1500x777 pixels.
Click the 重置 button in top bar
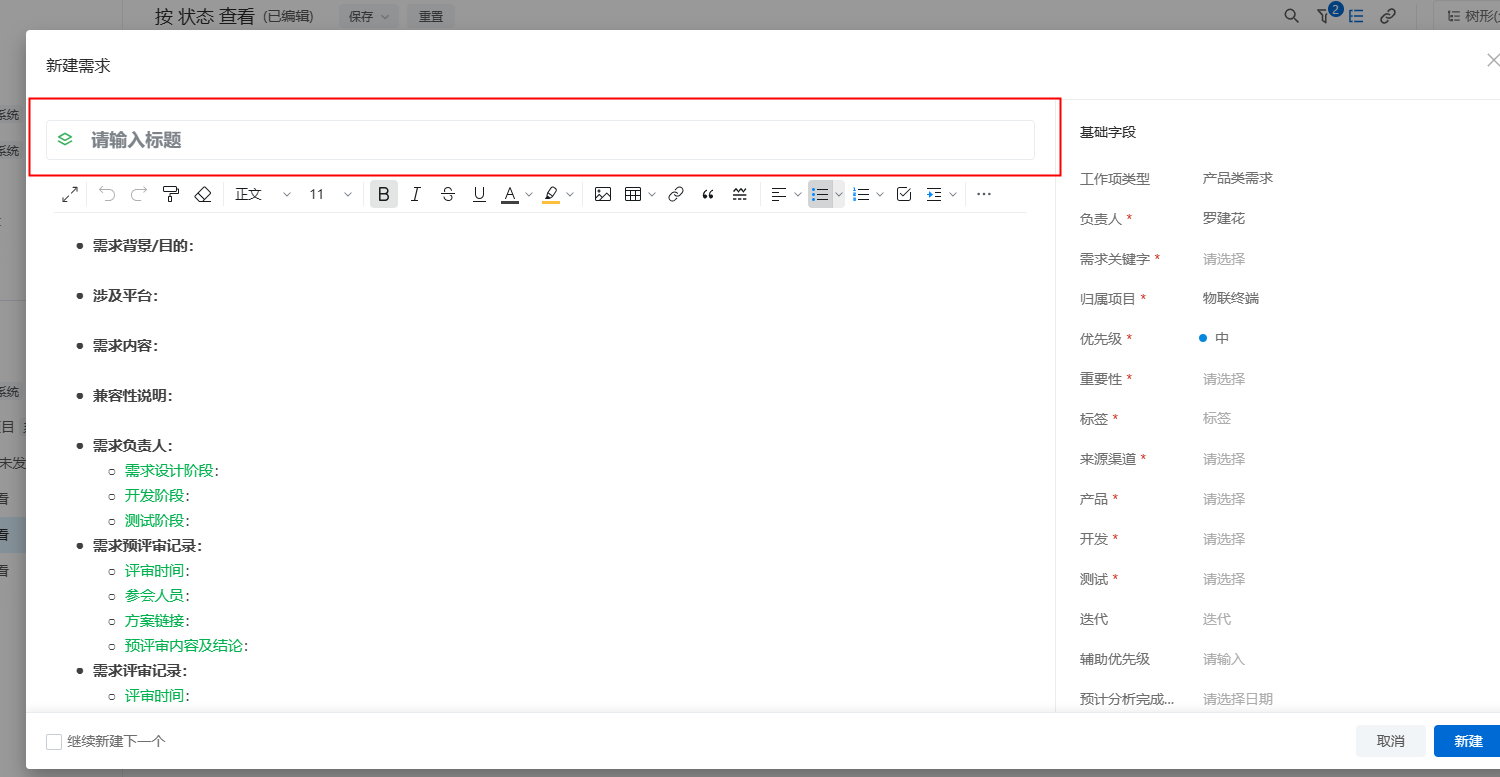click(x=431, y=16)
